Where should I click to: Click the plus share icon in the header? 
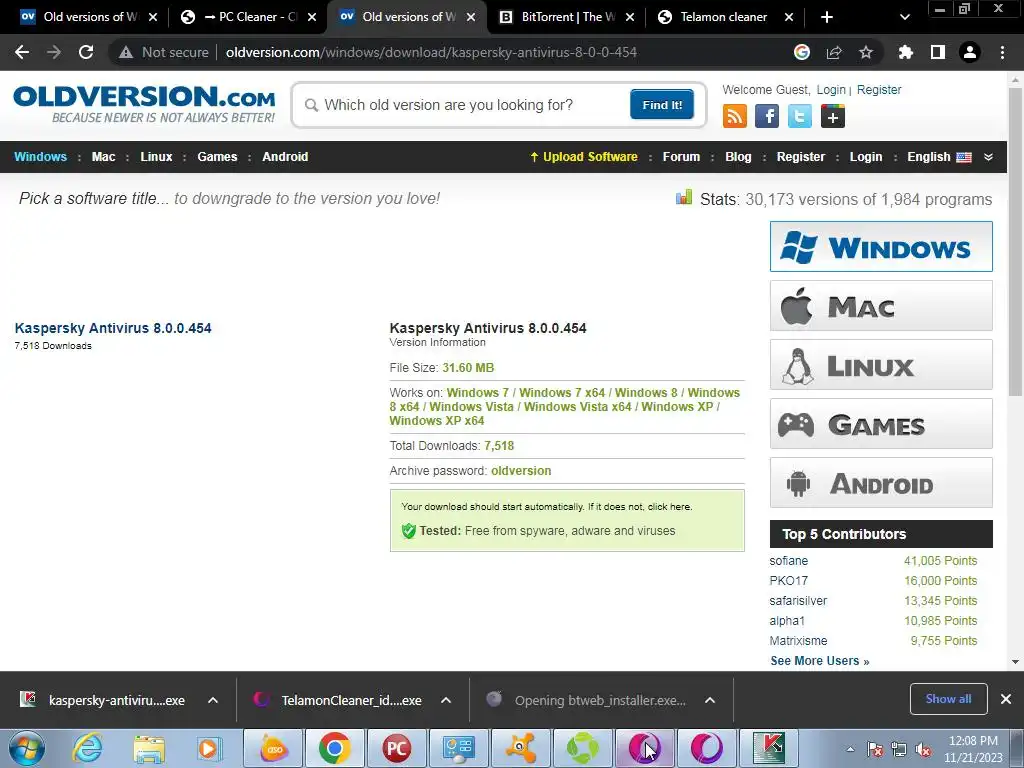[x=833, y=116]
